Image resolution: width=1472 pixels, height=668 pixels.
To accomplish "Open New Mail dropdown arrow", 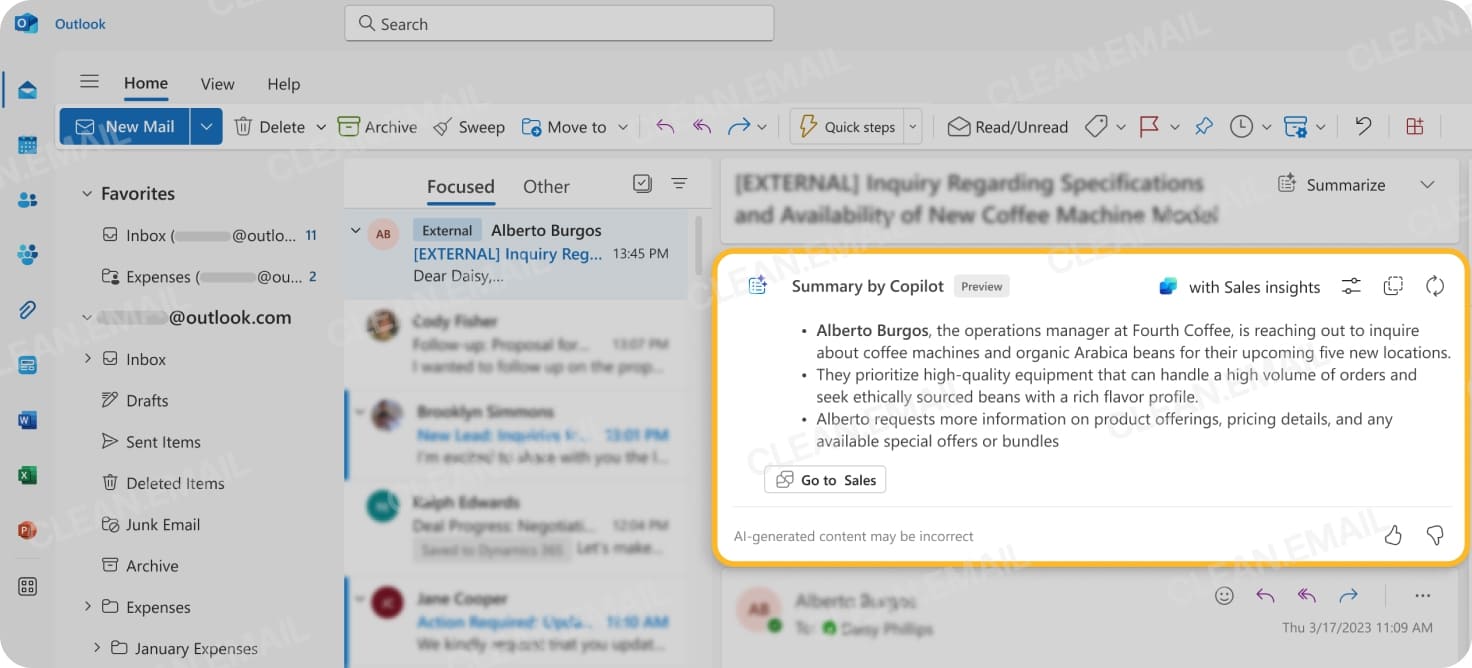I will (206, 127).
